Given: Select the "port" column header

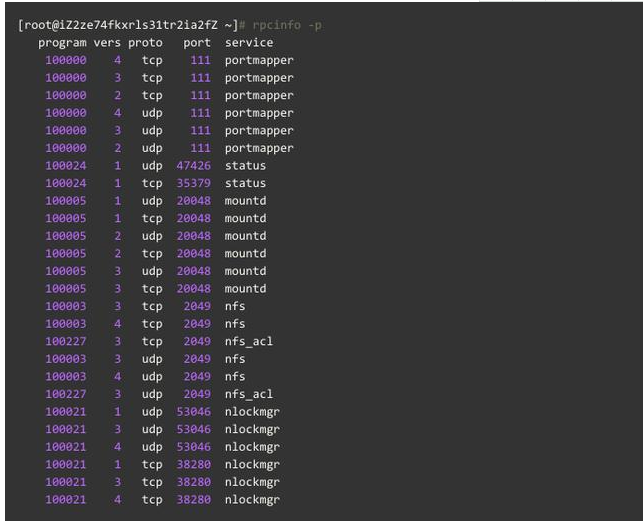Looking at the screenshot, I should (197, 43).
